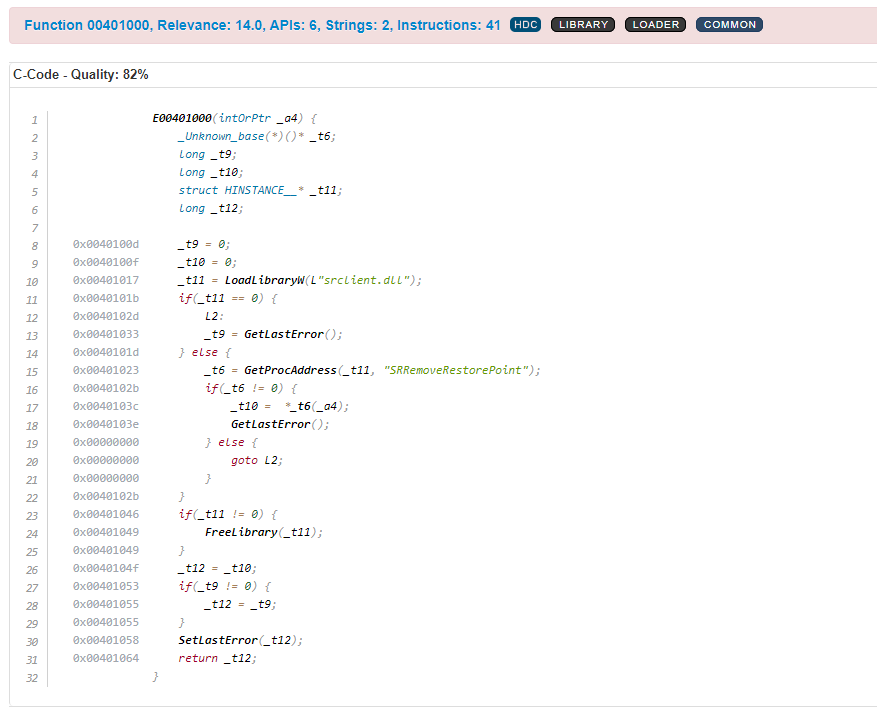Screen dimensions: 877x715
Task: Click the _Unknown_base declaration on line 2
Action: click(x=257, y=136)
